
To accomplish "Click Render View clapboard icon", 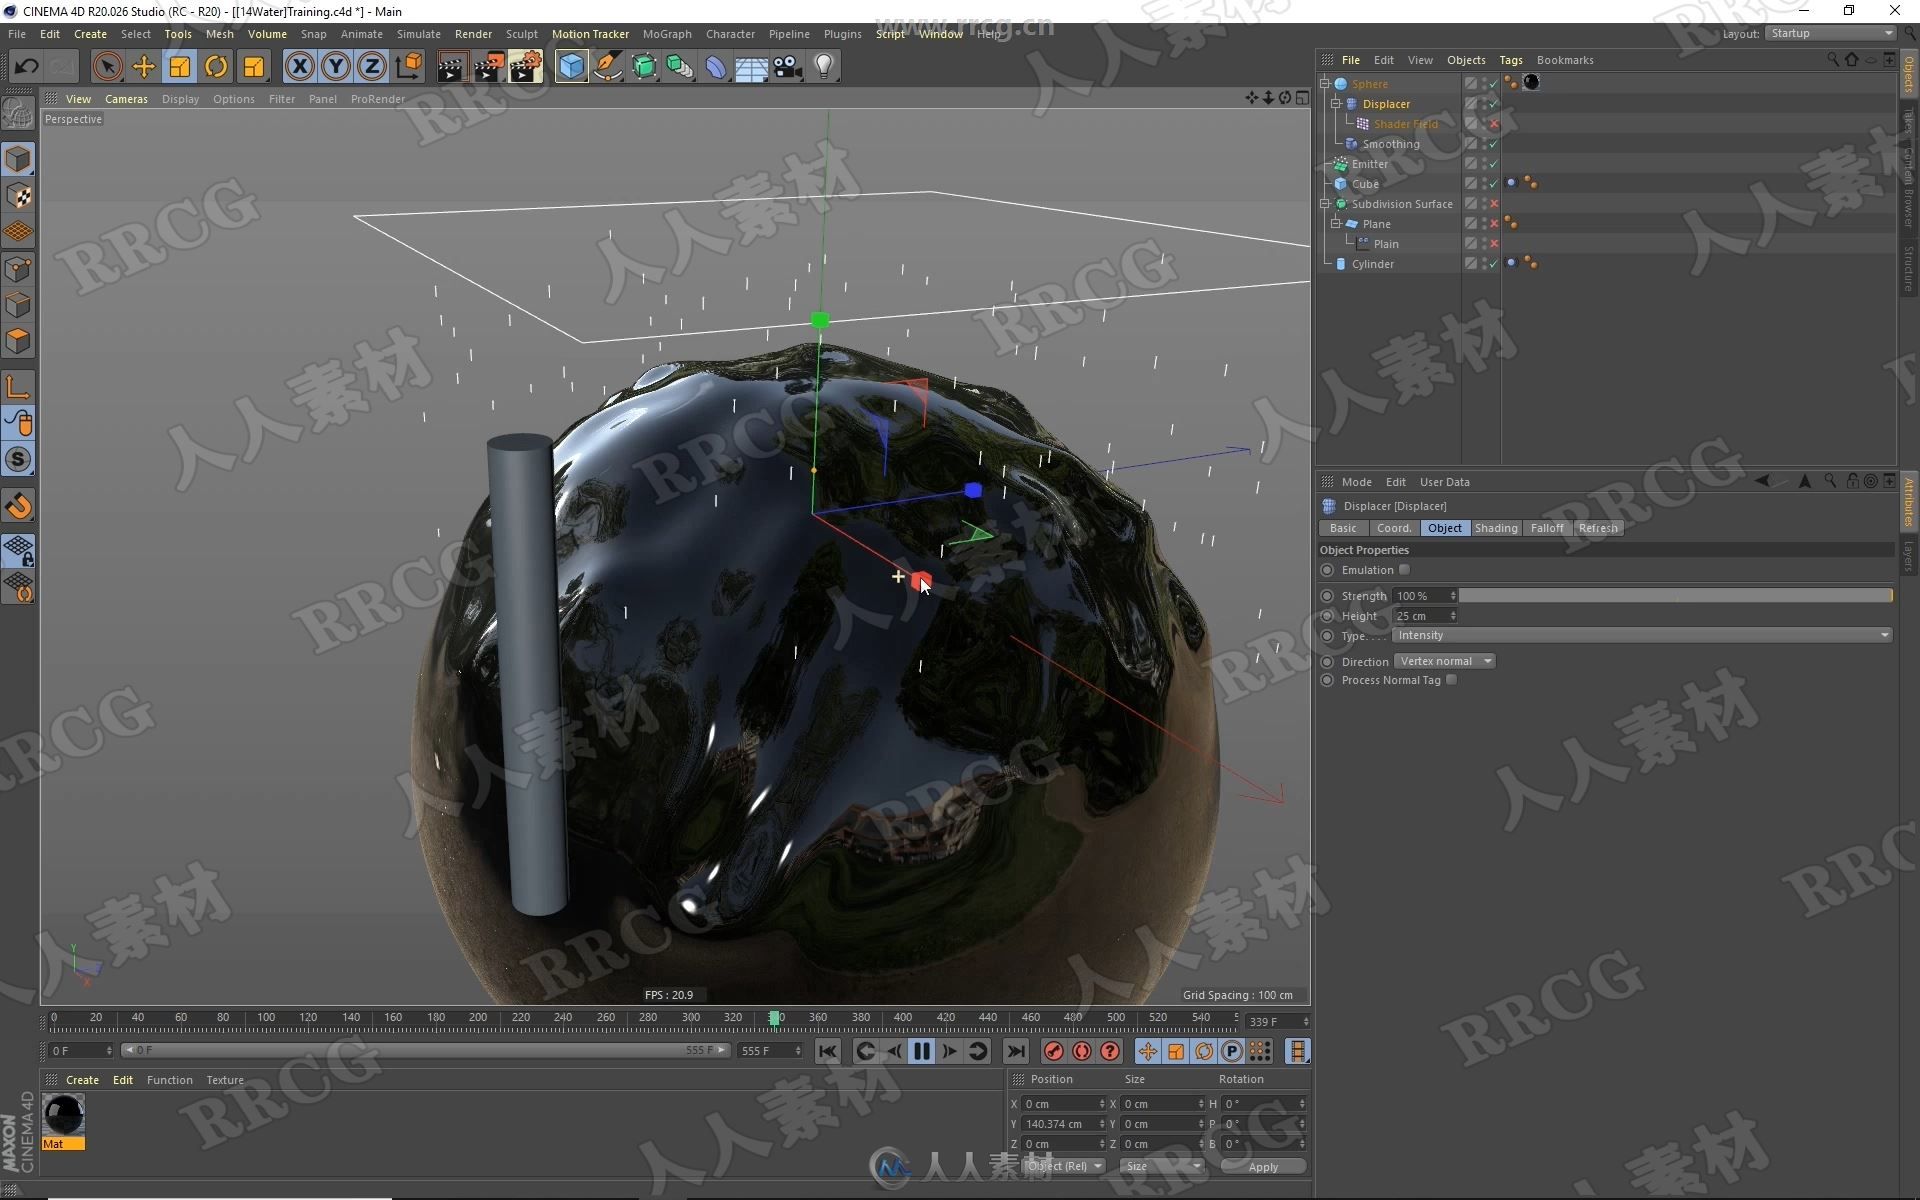I will [451, 67].
